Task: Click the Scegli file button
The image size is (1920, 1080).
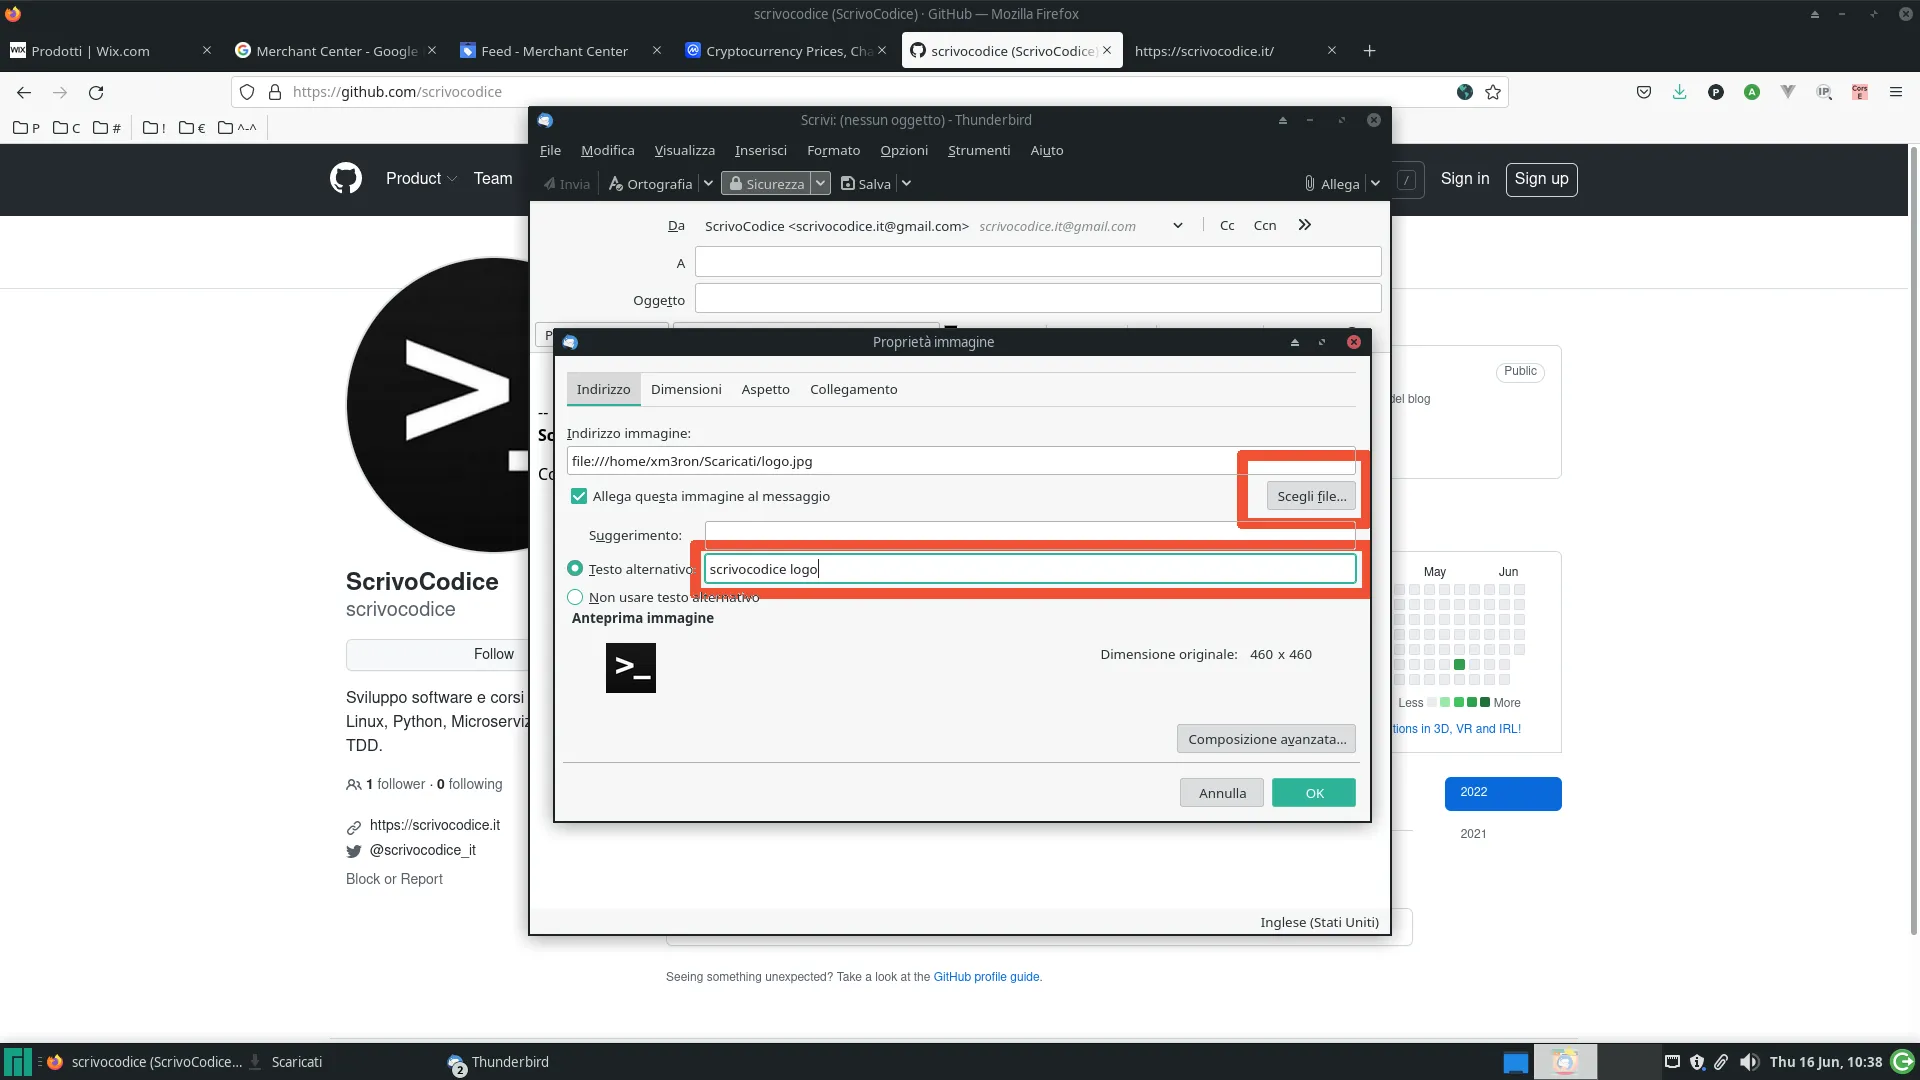Action: click(1310, 495)
